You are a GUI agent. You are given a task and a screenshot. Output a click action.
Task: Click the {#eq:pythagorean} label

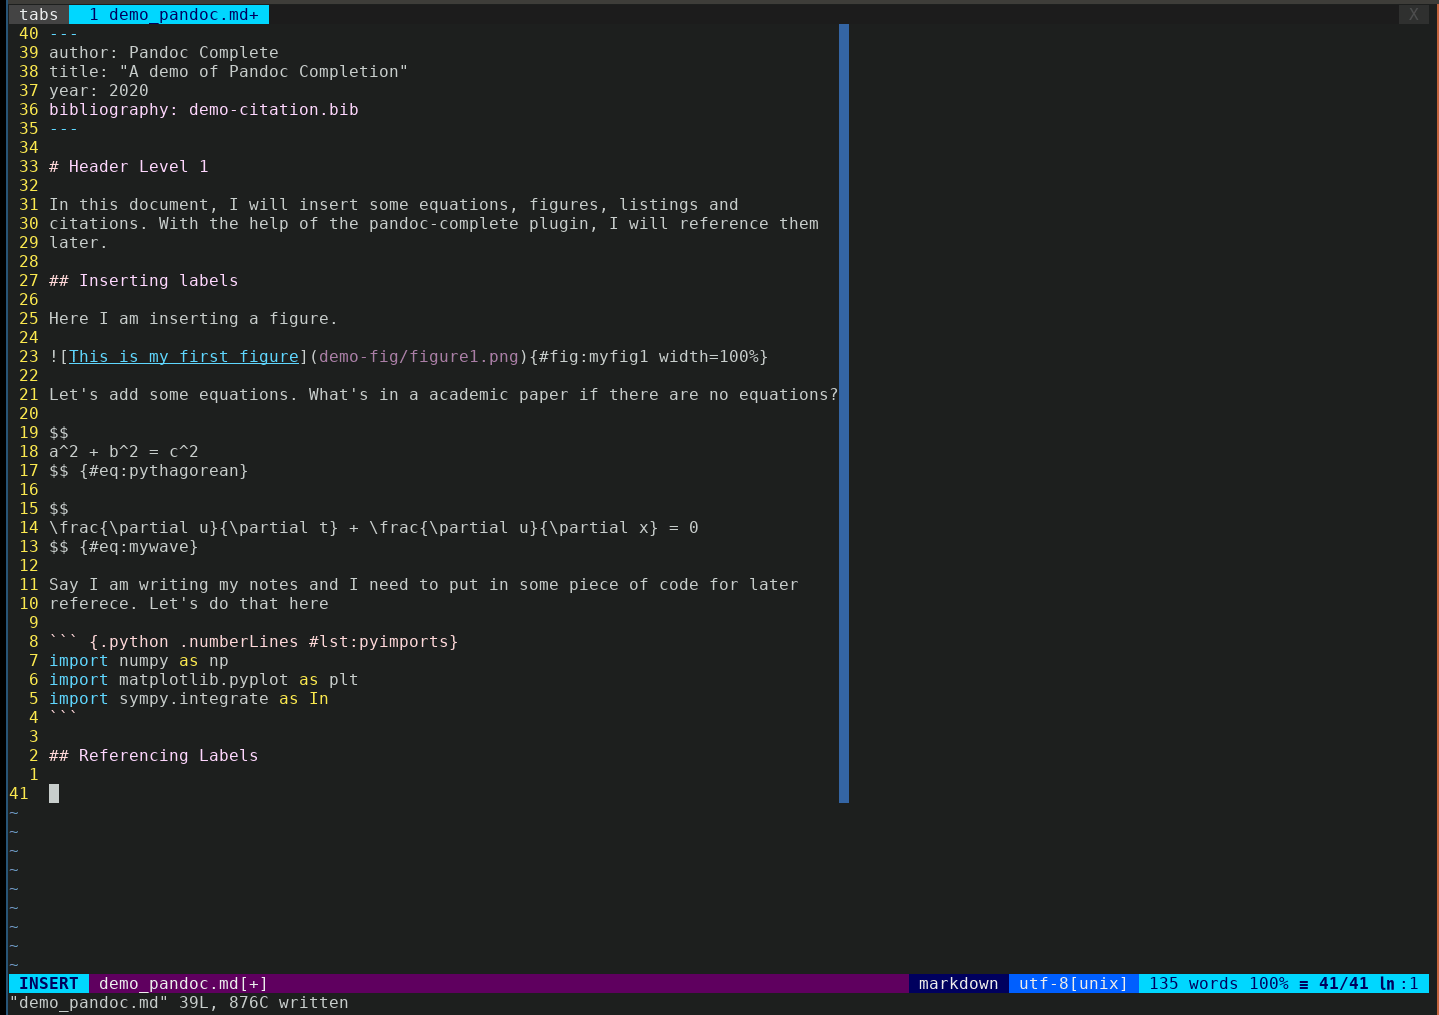[x=164, y=470]
